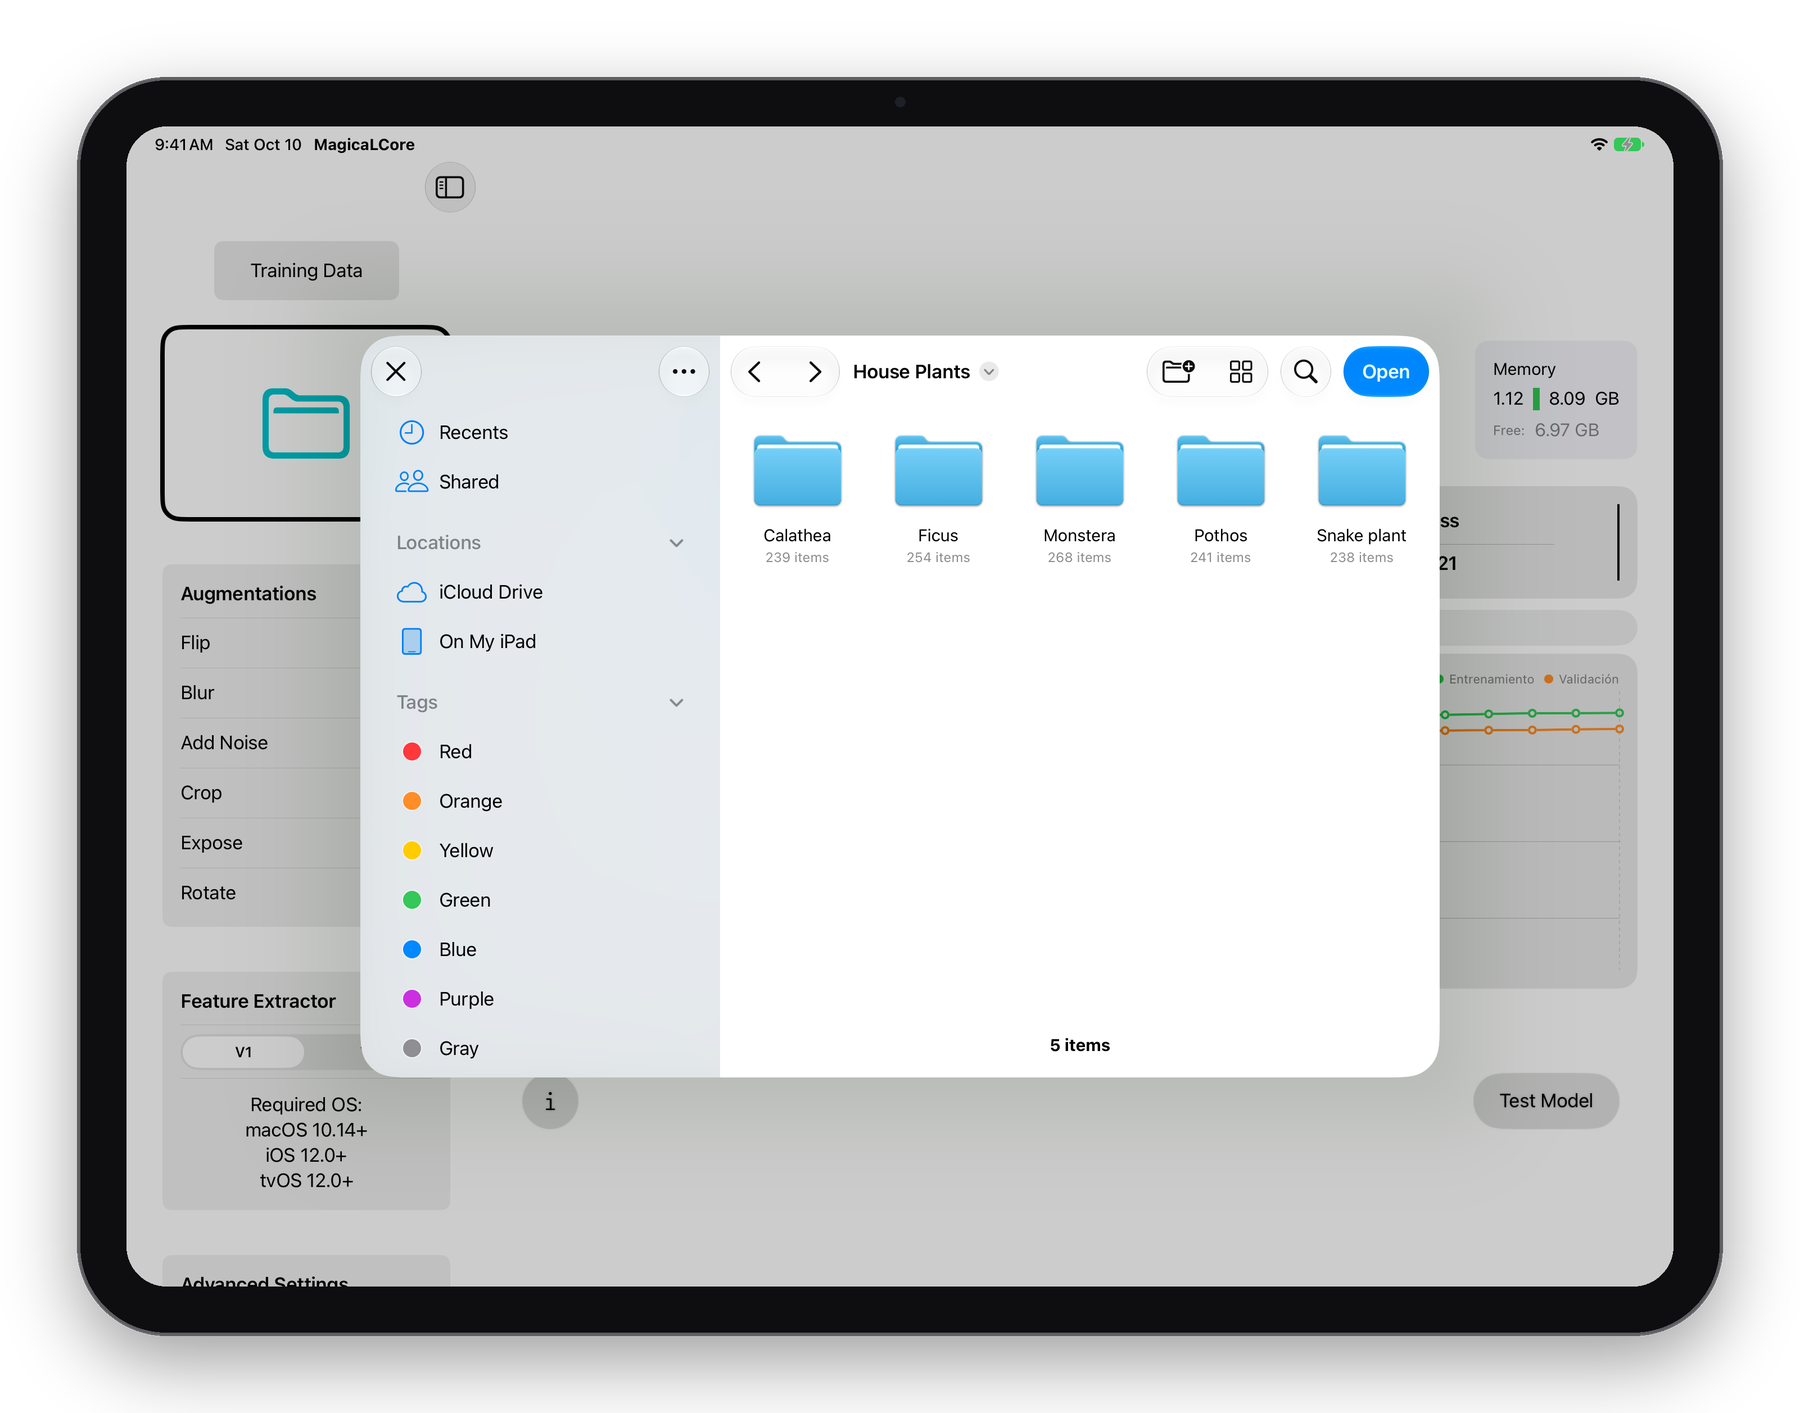Screen dimensions: 1800x1413
Task: Toggle the sidebar panel icon
Action: pos(450,187)
